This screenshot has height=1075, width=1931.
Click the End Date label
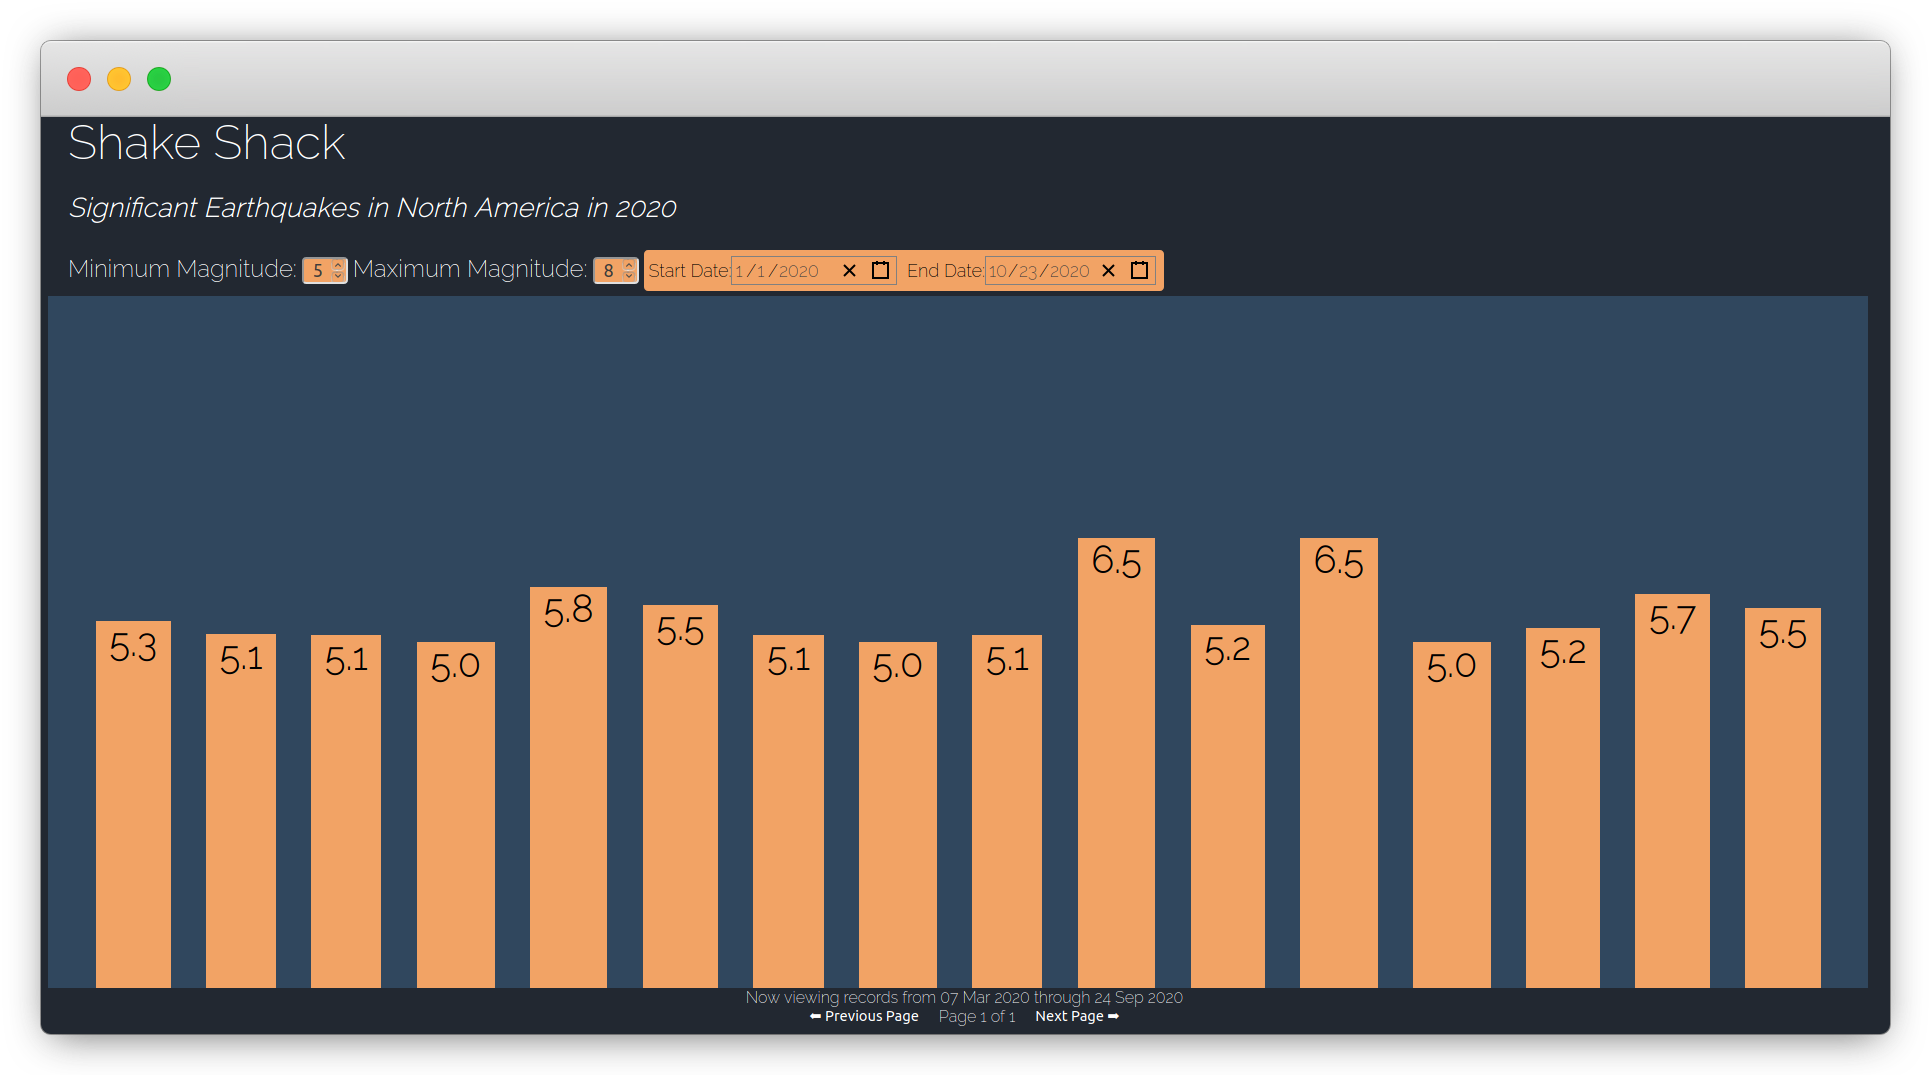coord(945,271)
